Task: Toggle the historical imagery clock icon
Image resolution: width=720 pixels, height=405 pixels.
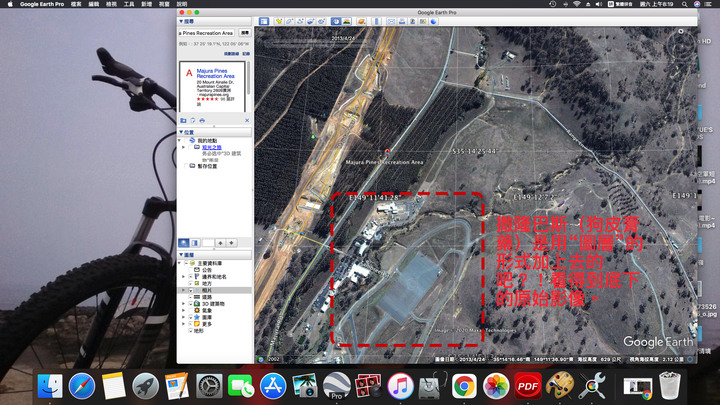Action: click(336, 21)
